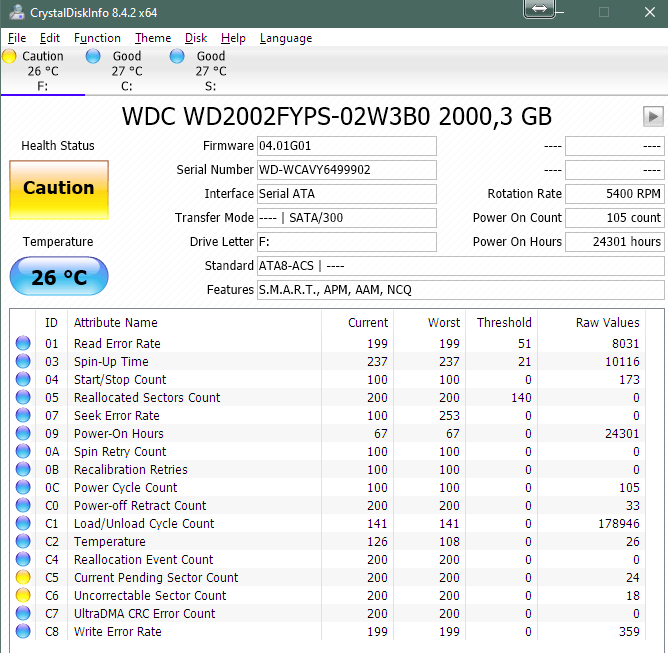Select the Good disk C: status icon
Screen dimensions: 668x653
[x=94, y=57]
